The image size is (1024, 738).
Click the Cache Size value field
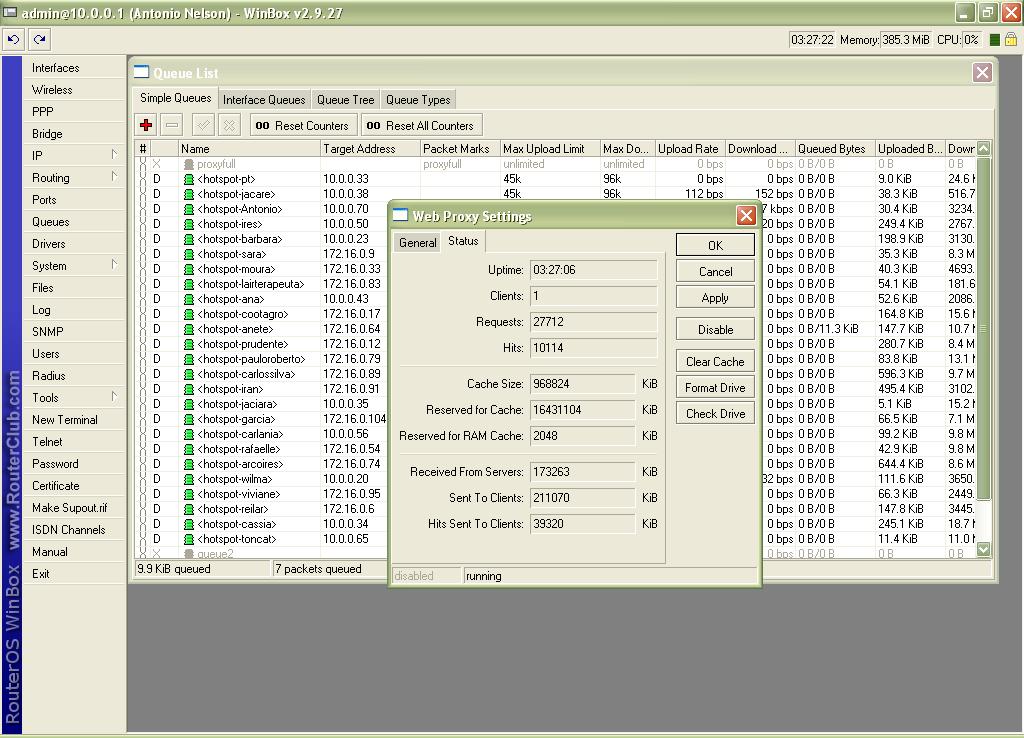pos(582,384)
